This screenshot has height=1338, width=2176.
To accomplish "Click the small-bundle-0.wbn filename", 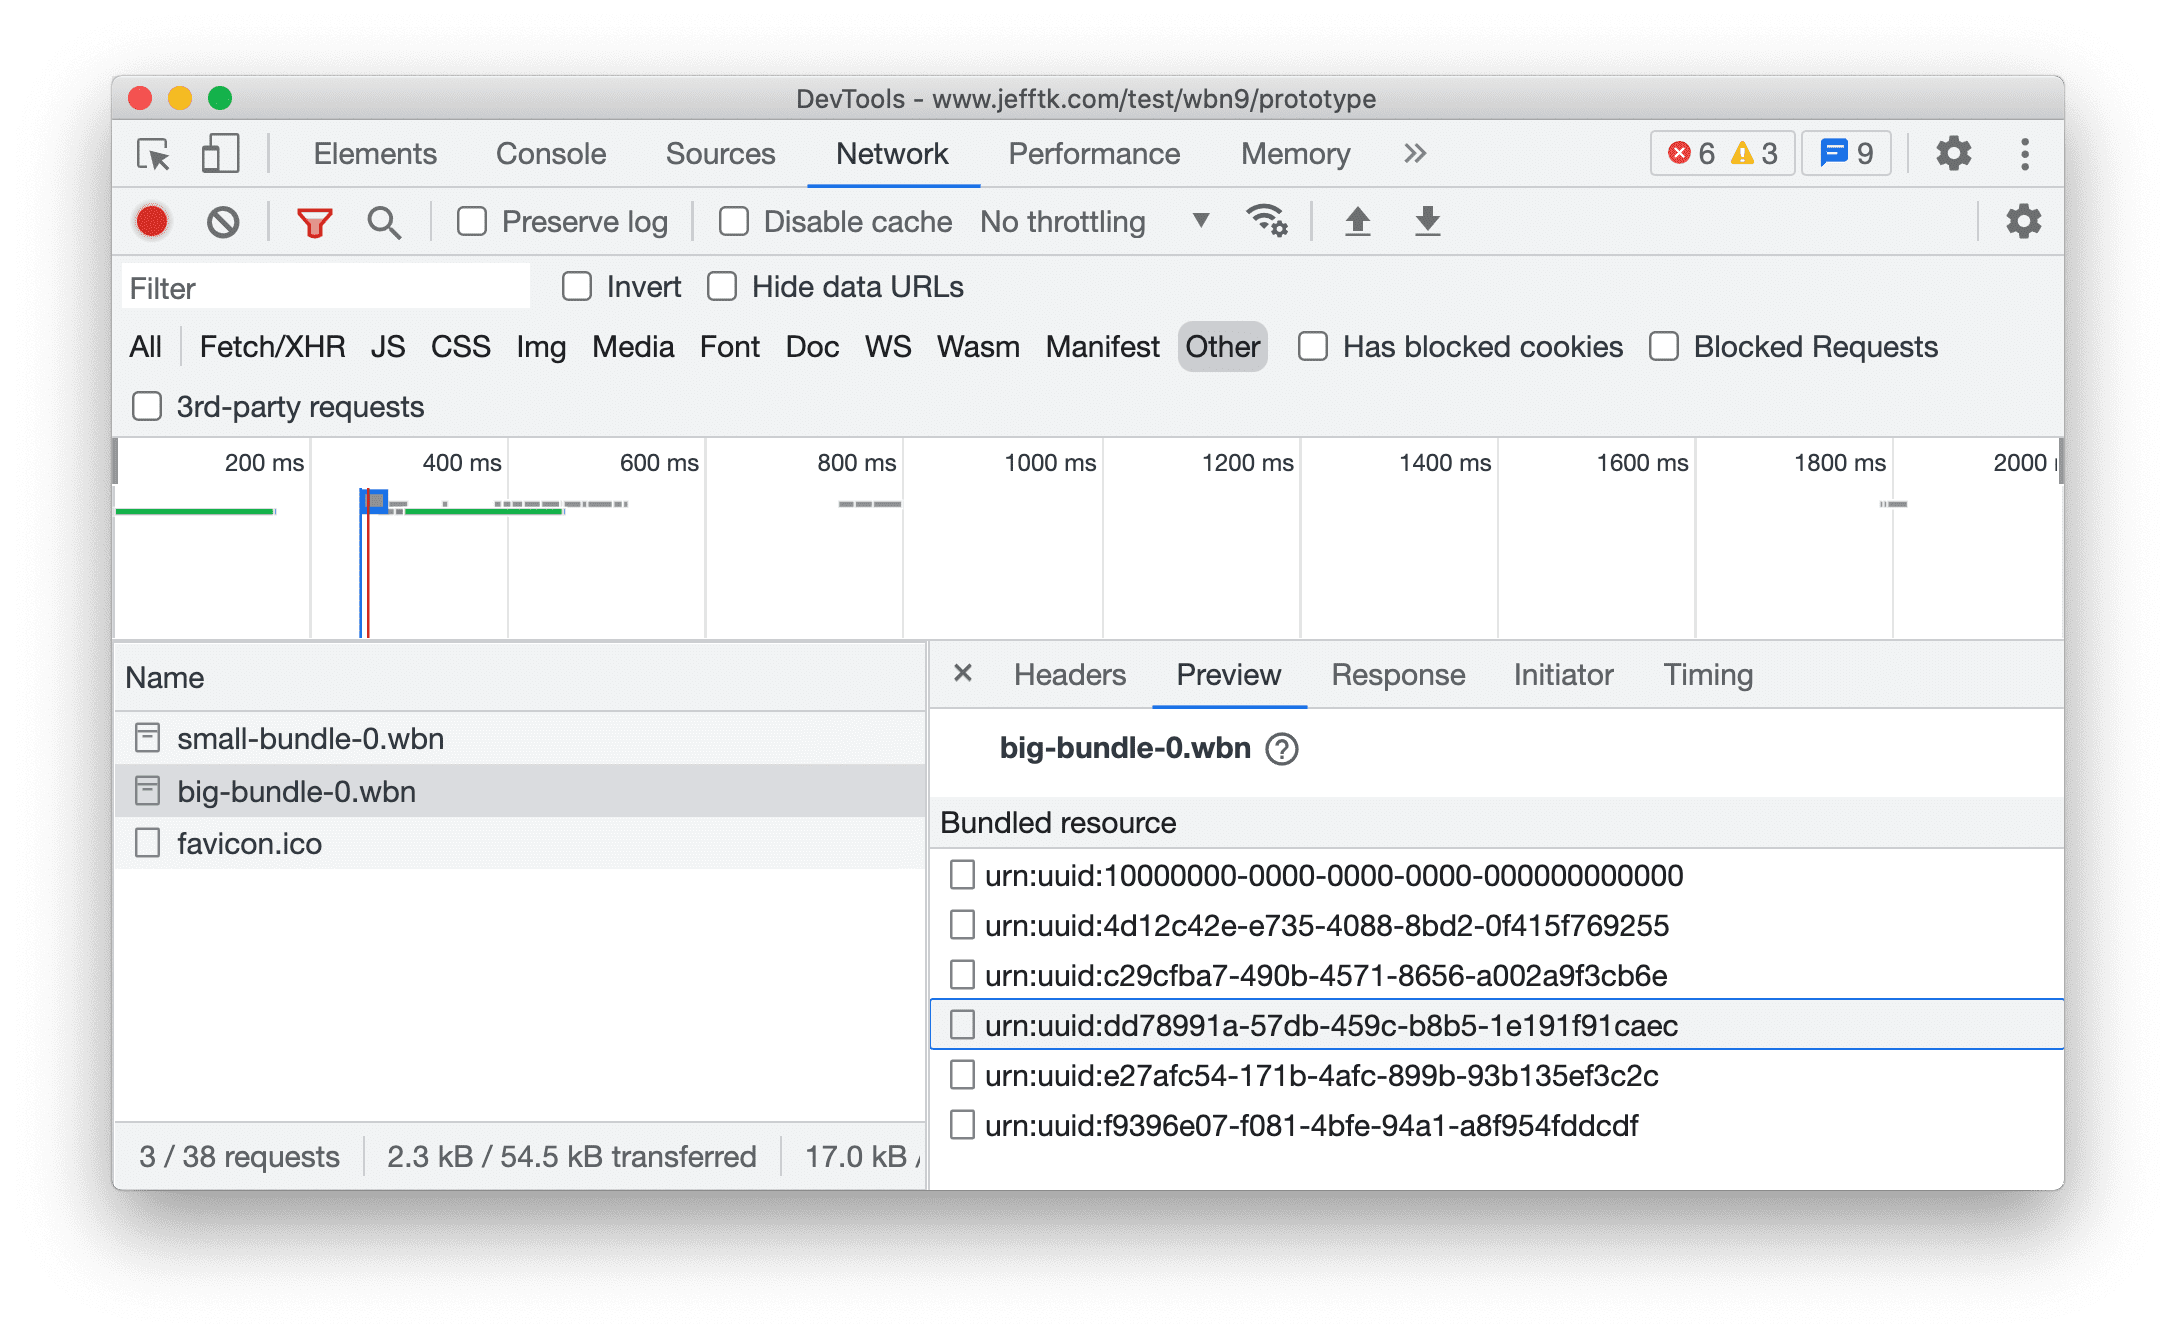I will pos(298,740).
